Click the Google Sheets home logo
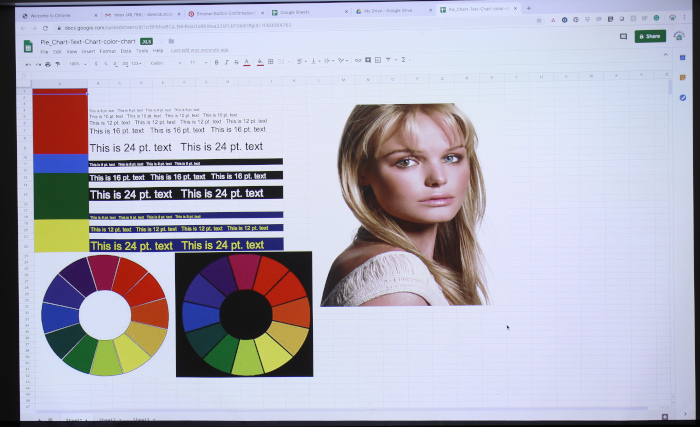The image size is (700, 427). [x=28, y=46]
